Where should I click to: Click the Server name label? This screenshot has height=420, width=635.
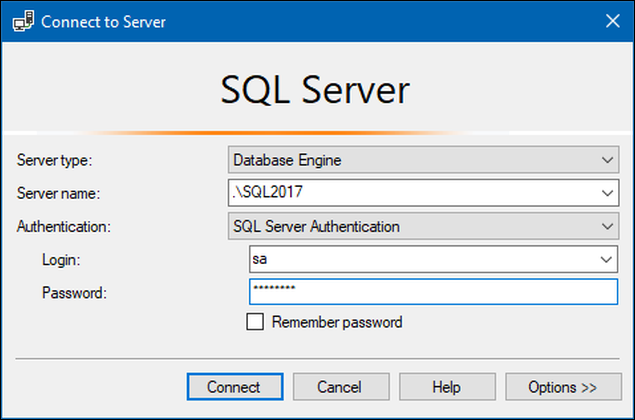pyautogui.click(x=58, y=193)
